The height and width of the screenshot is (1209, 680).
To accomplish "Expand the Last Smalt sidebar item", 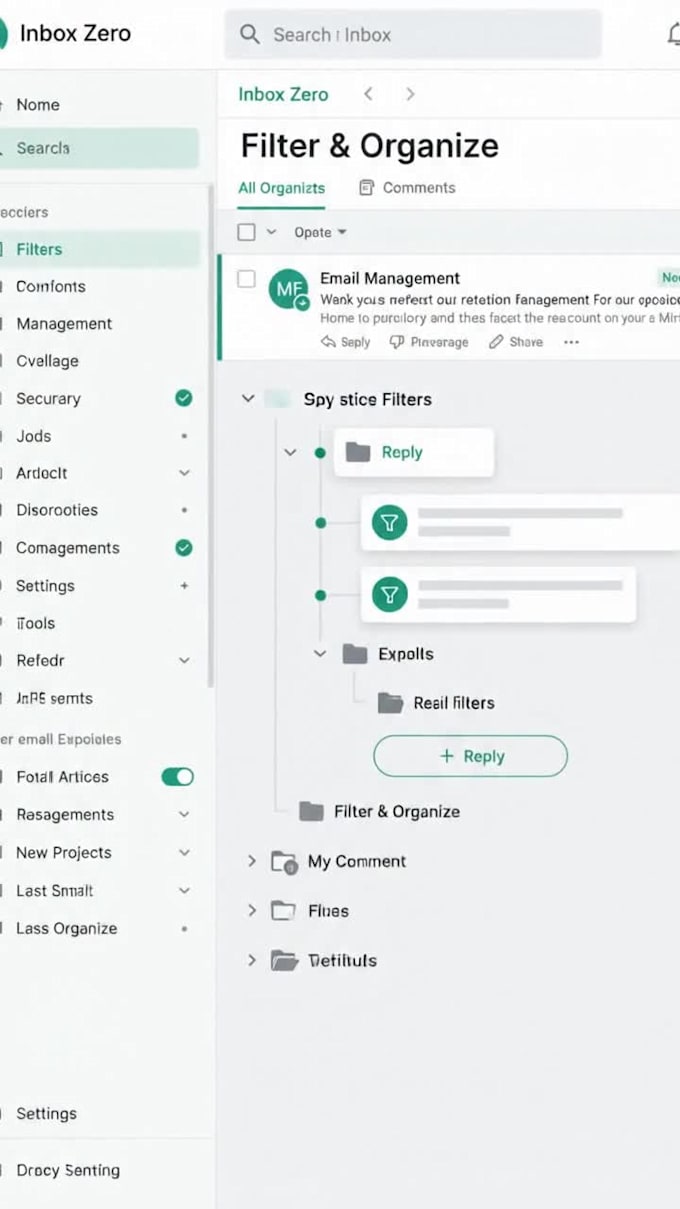I will [184, 891].
